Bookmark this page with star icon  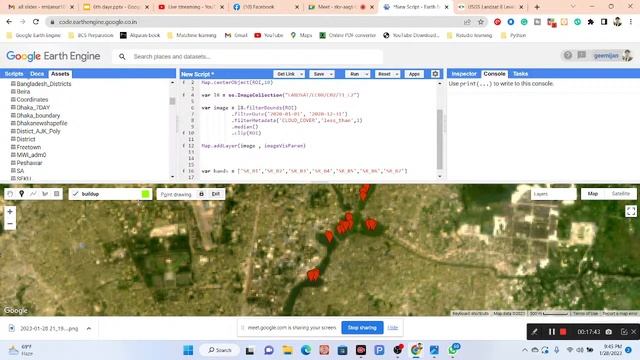coord(481,22)
